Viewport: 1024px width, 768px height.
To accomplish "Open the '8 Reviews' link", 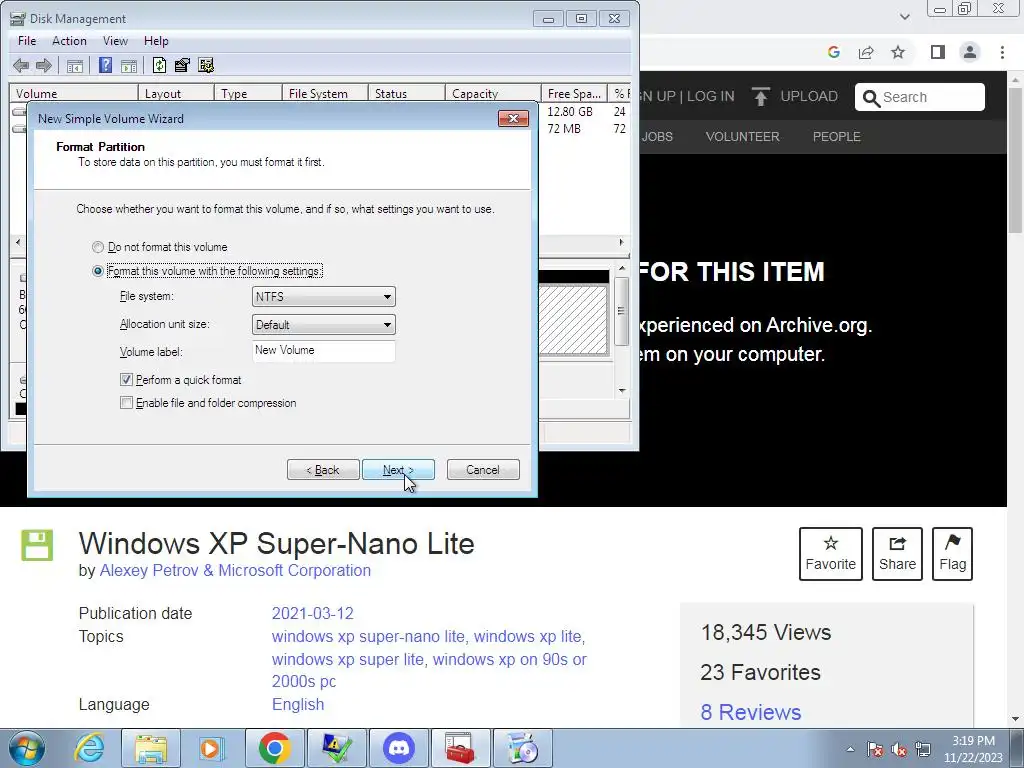I will click(750, 712).
